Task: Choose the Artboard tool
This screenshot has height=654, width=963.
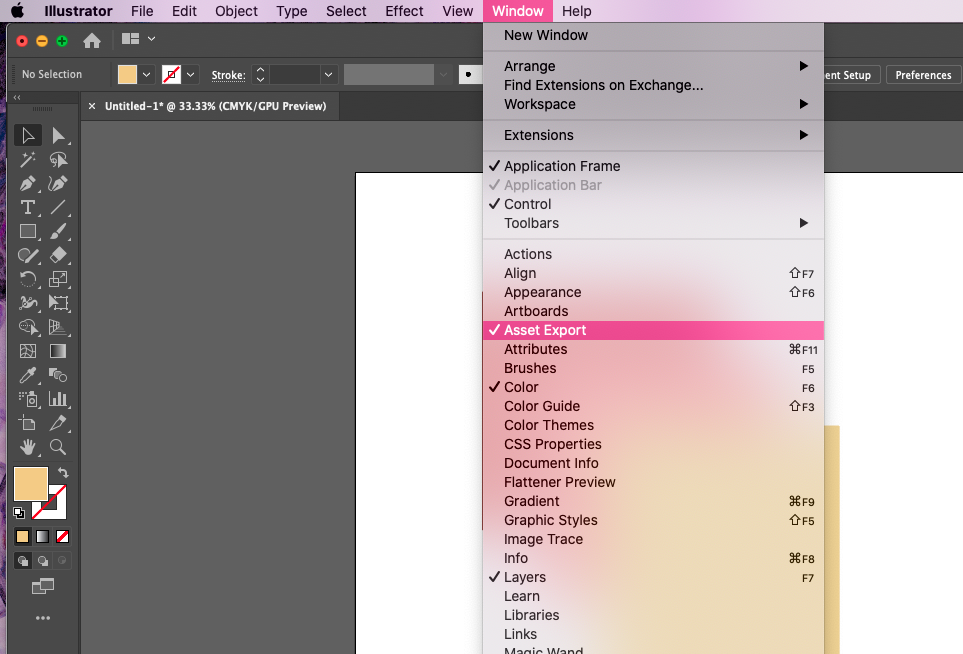Action: pos(28,423)
